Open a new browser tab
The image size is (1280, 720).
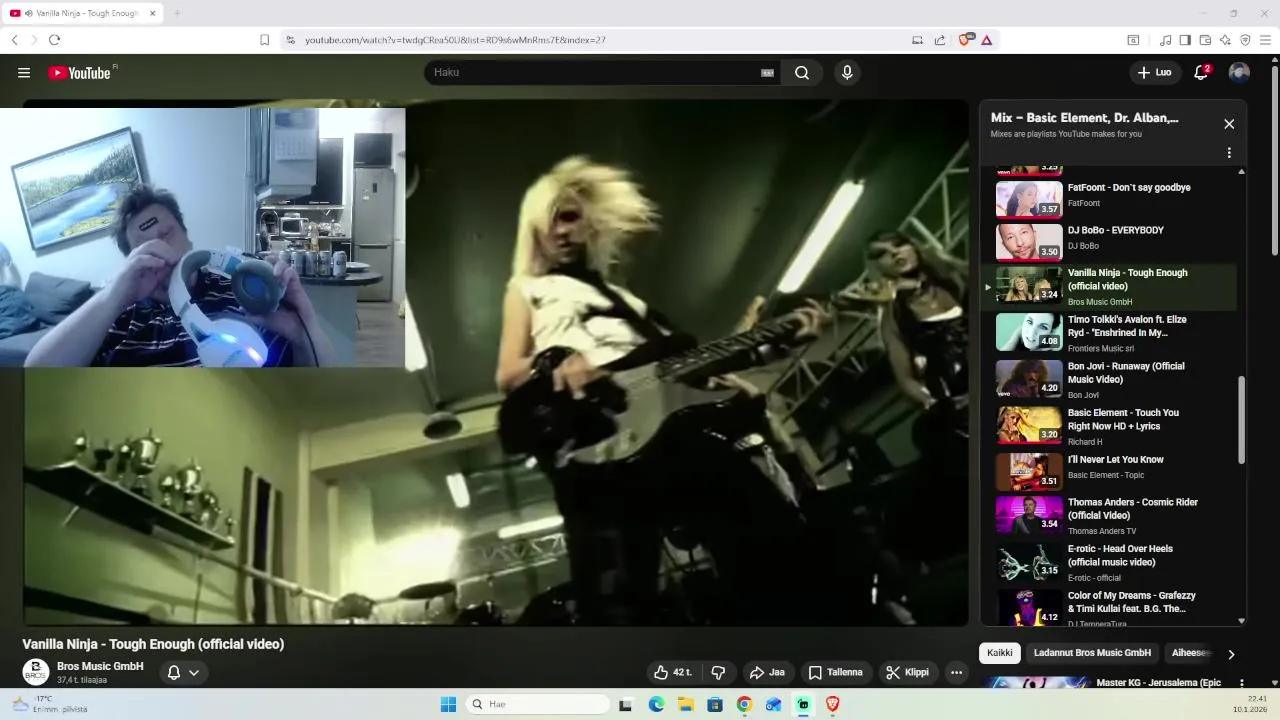click(177, 13)
